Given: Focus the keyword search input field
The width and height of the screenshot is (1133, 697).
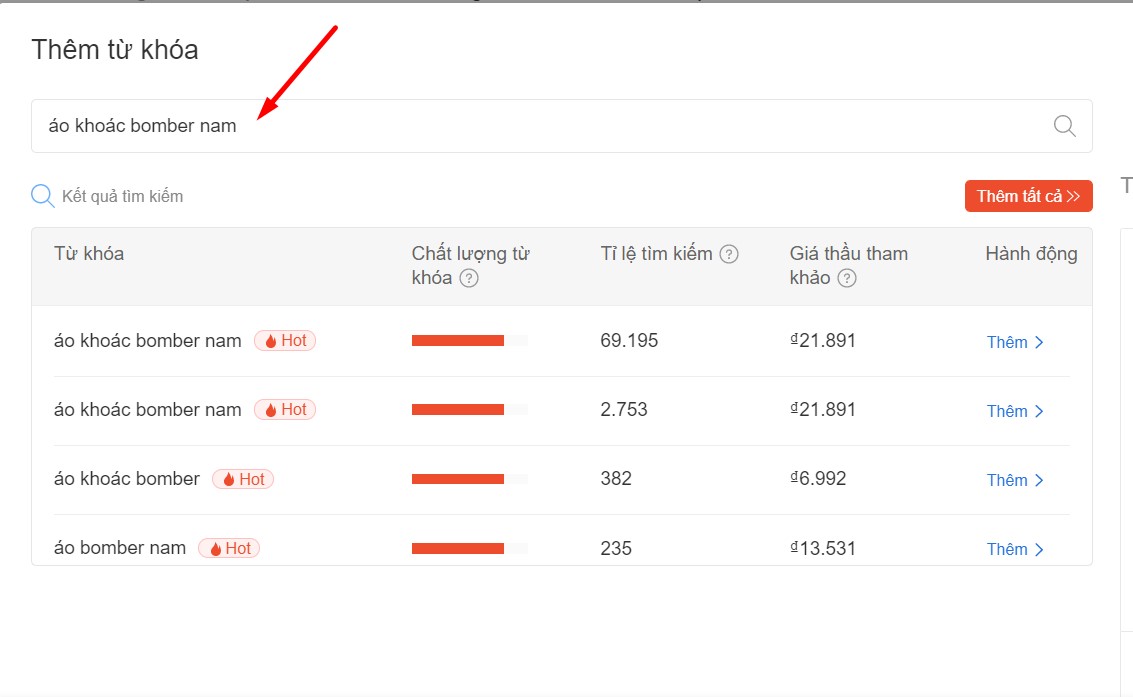Looking at the screenshot, I should click(x=540, y=126).
